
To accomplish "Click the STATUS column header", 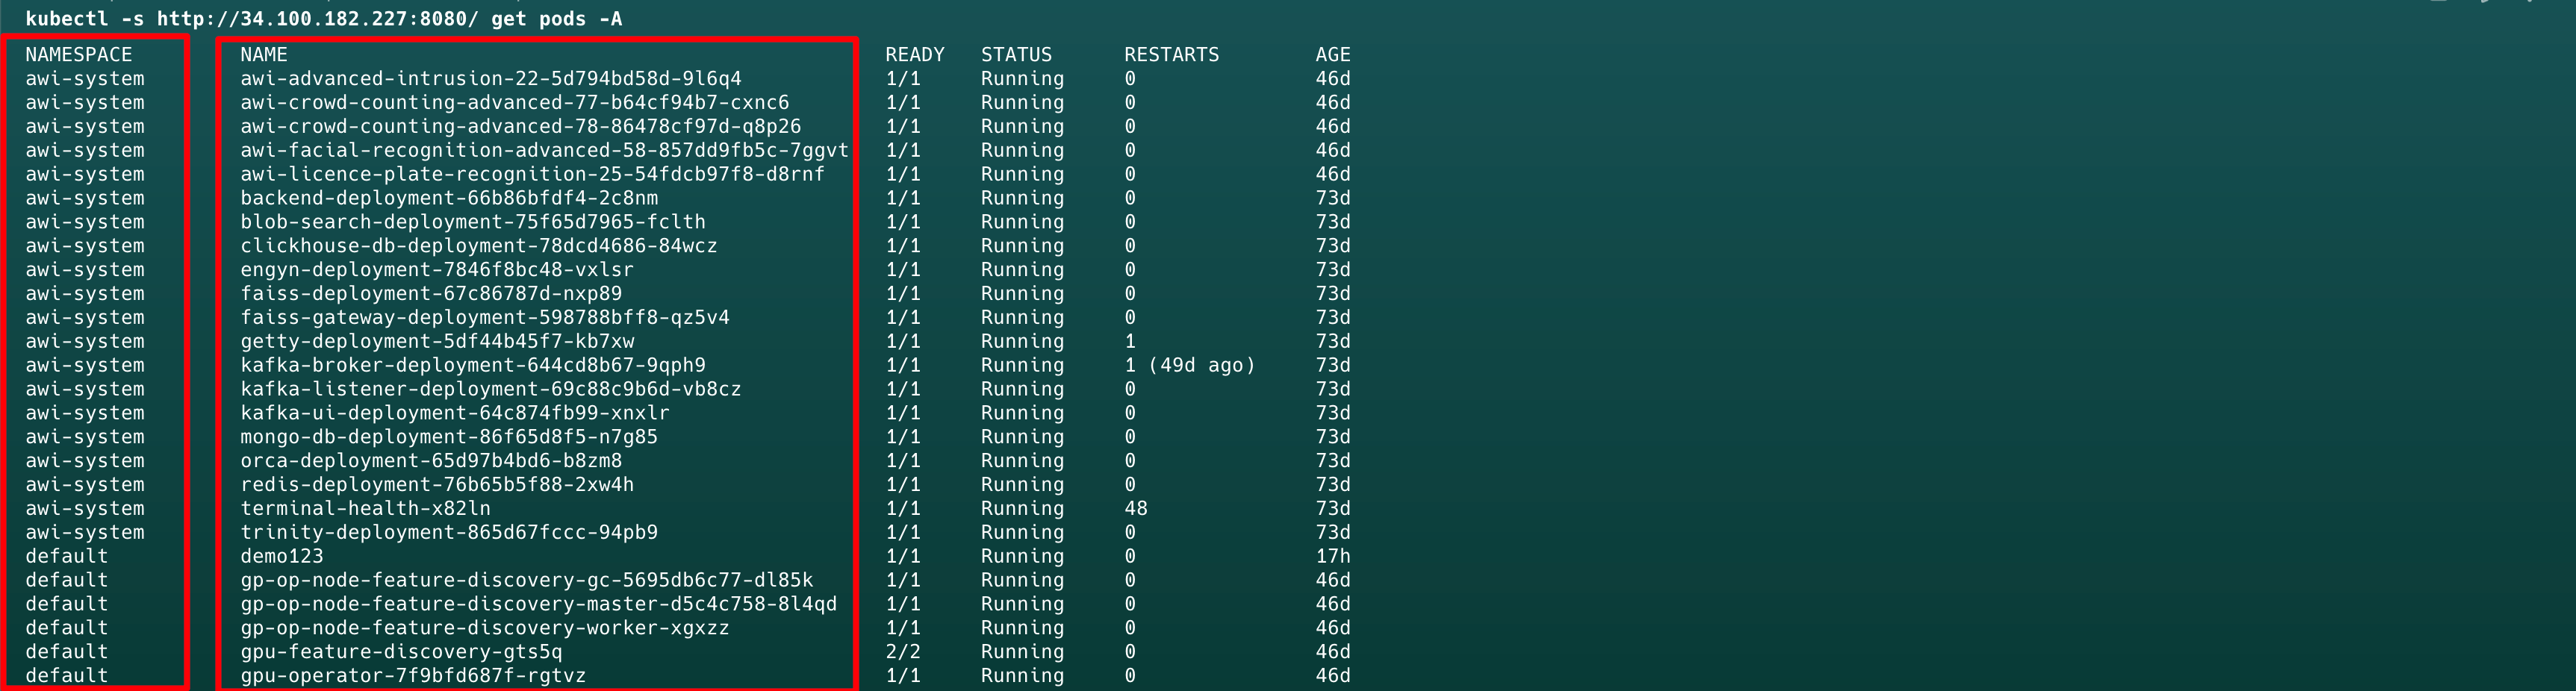I will (1015, 55).
